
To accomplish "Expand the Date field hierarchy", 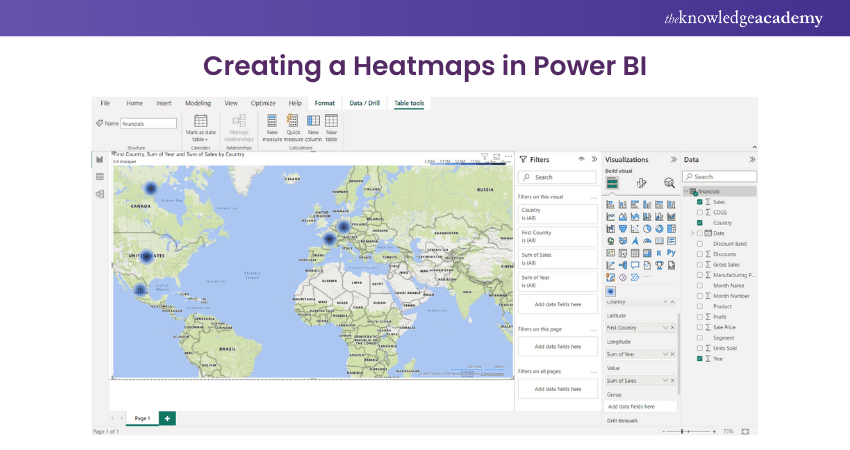I will point(691,233).
